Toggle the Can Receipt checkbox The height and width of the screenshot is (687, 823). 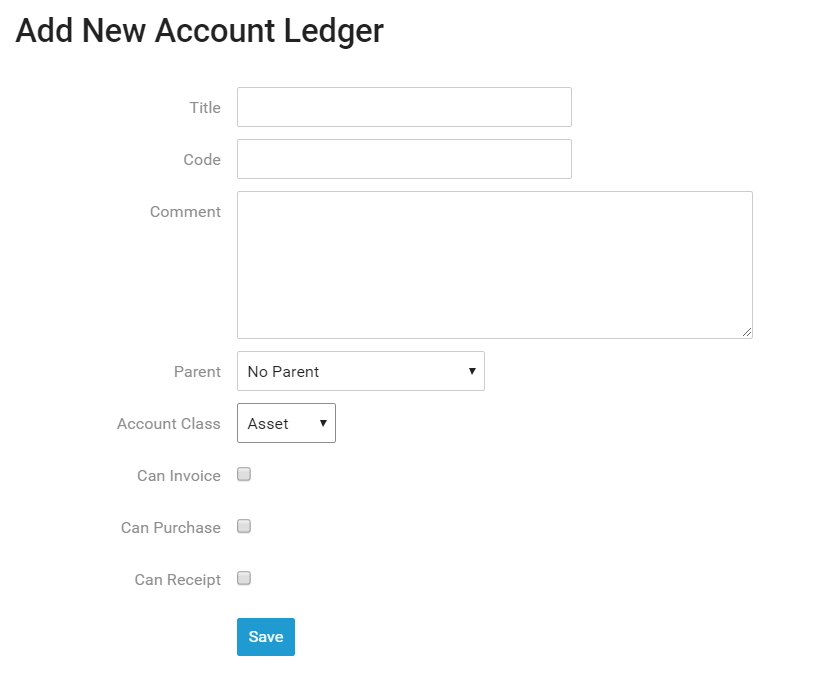coord(243,578)
